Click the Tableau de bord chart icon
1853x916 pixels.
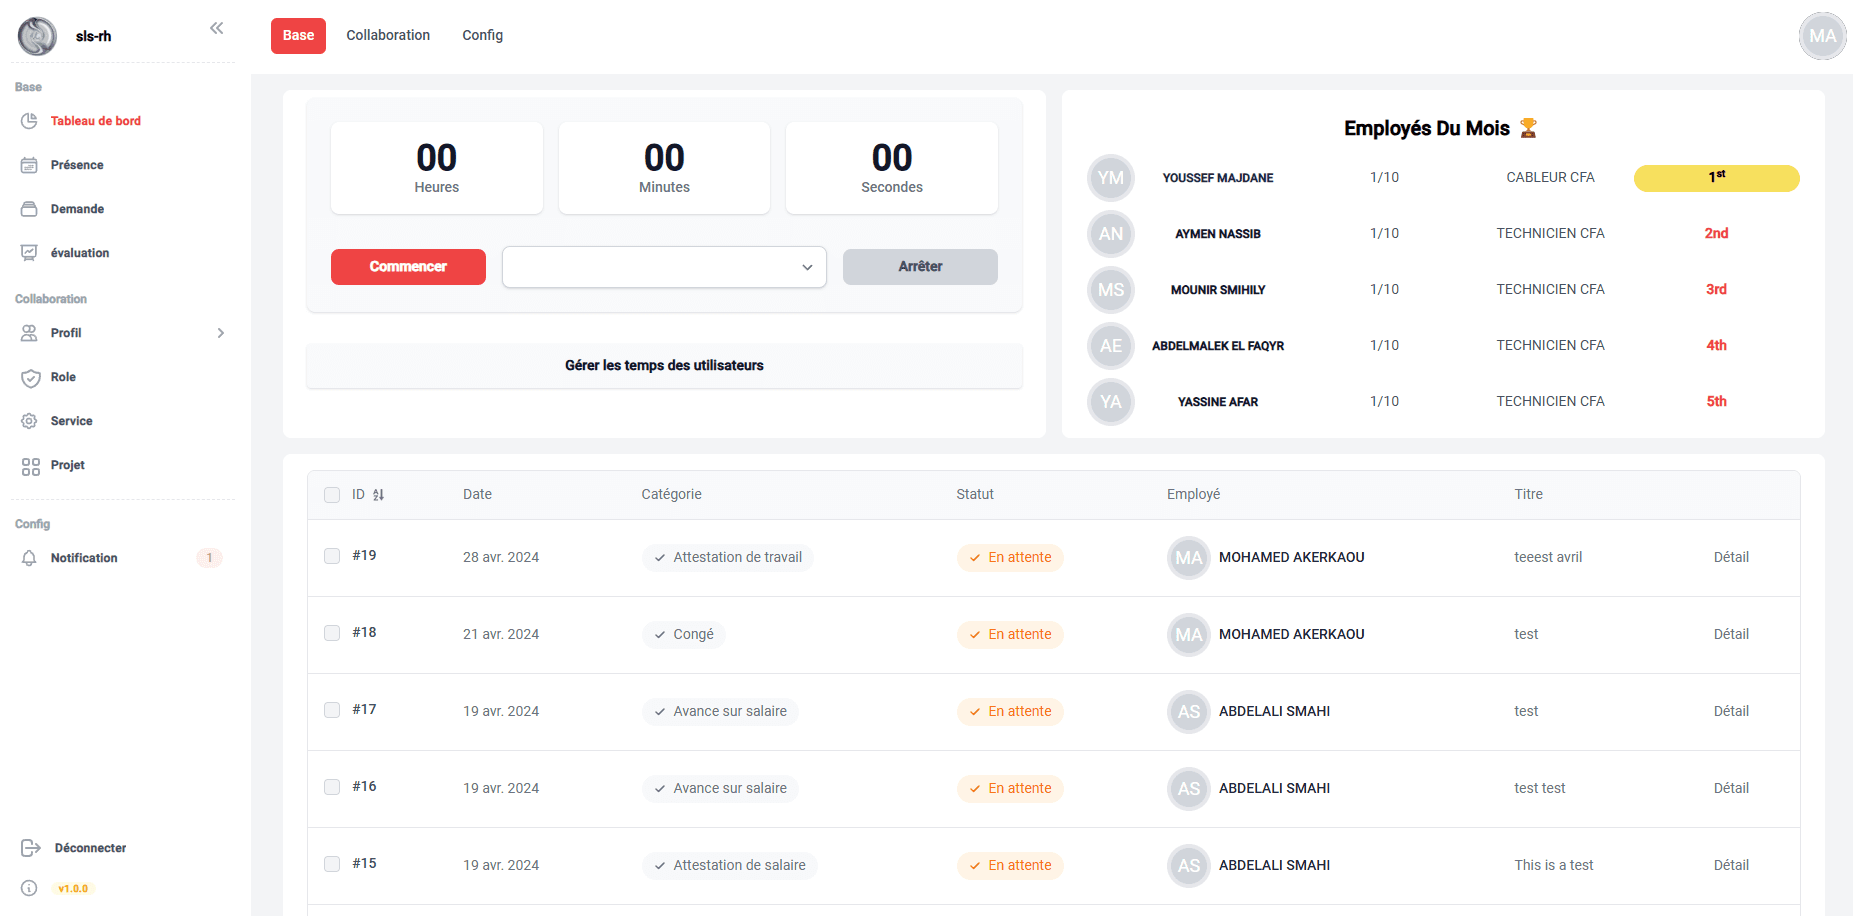[29, 121]
